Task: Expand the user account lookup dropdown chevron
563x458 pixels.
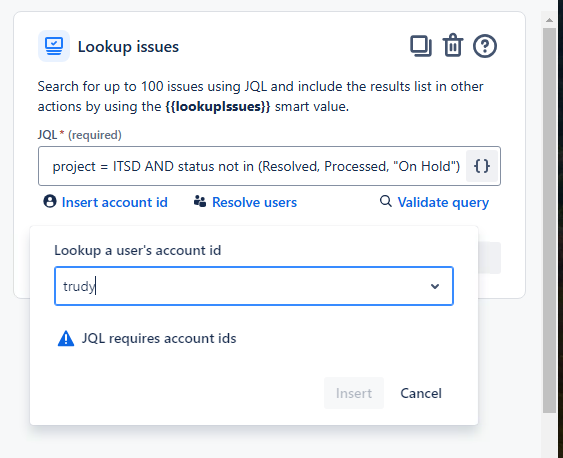Action: click(x=435, y=286)
